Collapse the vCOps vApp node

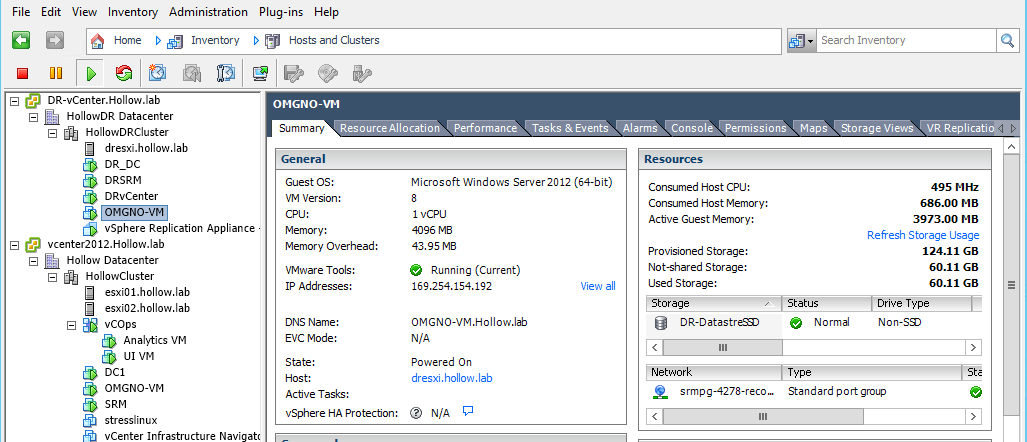[71, 324]
